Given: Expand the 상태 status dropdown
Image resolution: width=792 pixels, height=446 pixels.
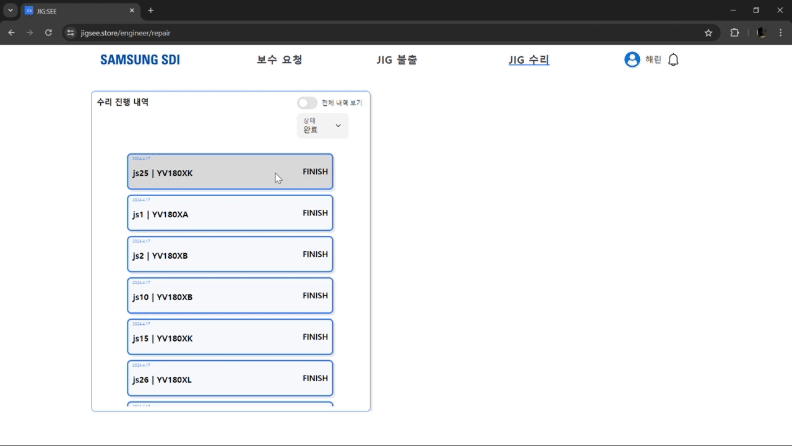Looking at the screenshot, I should [322, 126].
